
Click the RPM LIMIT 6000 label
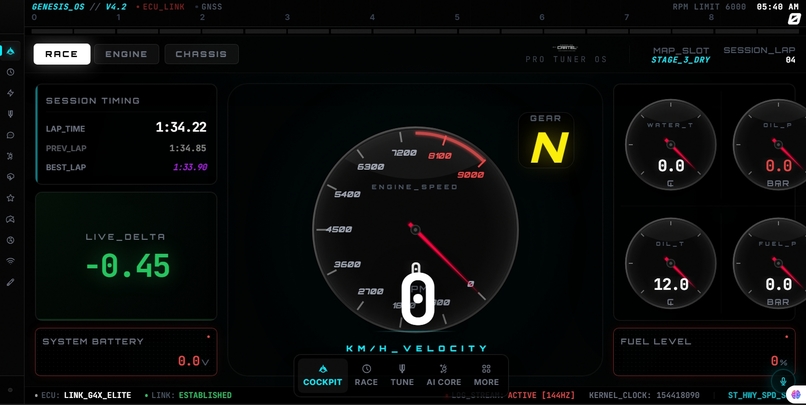[x=709, y=7]
